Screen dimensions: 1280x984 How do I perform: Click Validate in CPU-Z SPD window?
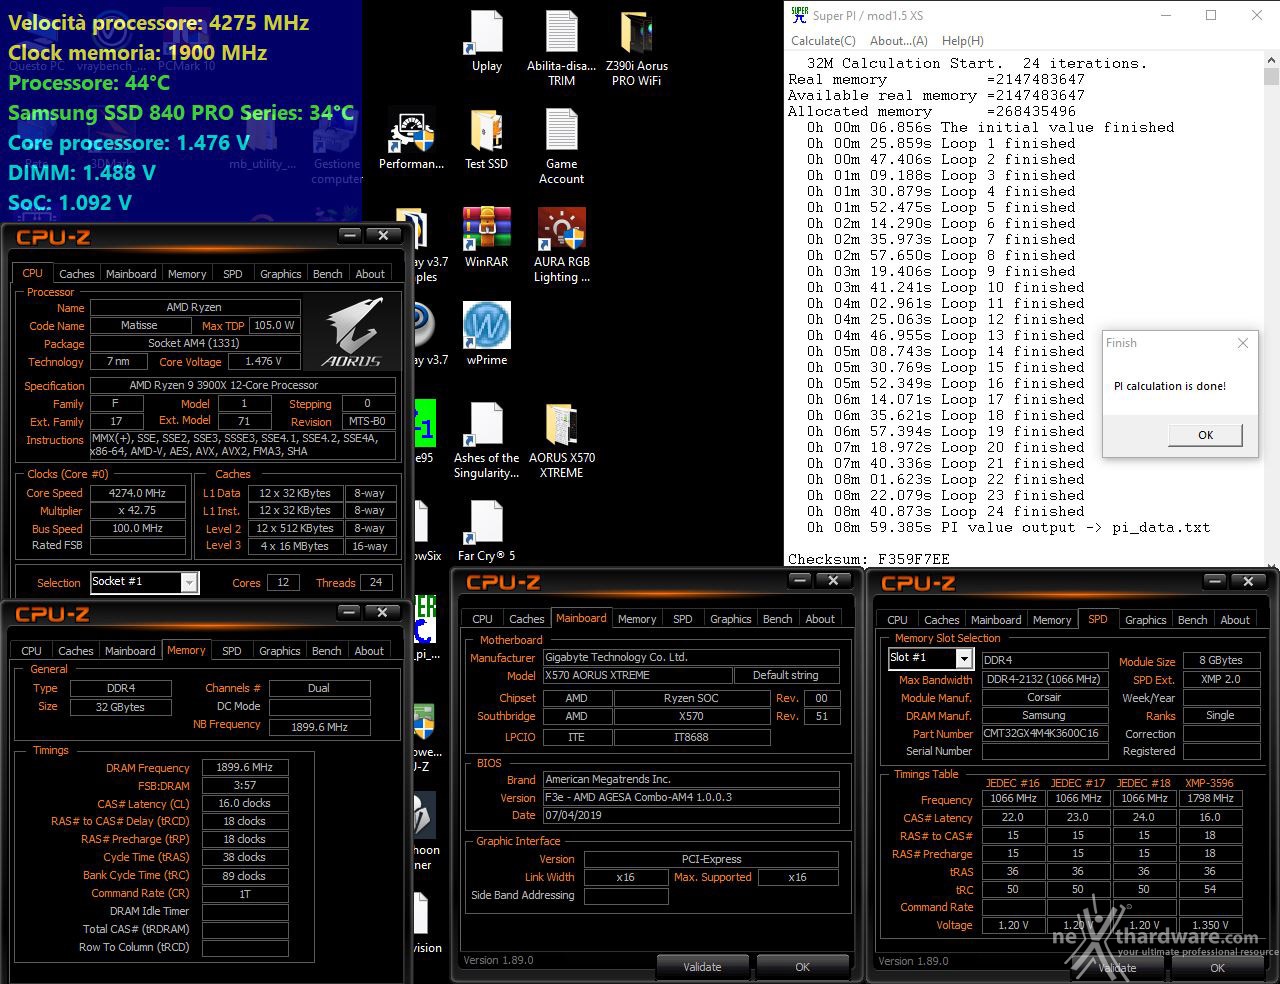click(1117, 967)
